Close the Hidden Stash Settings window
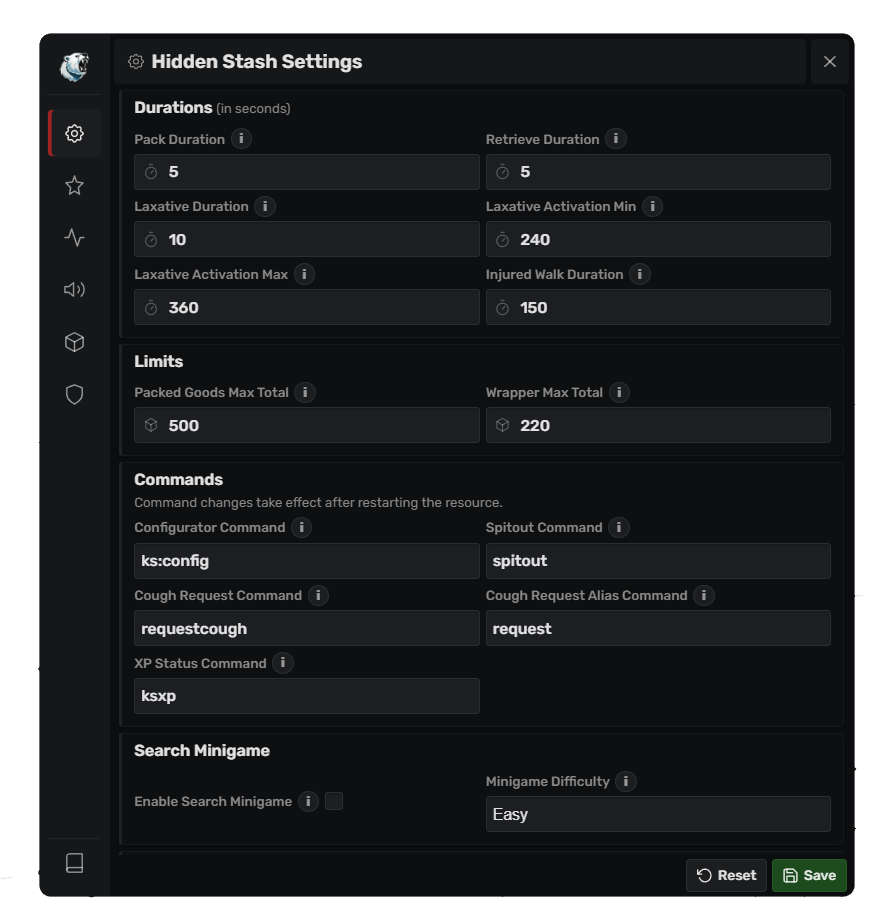The width and height of the screenshot is (892, 922). 830,61
